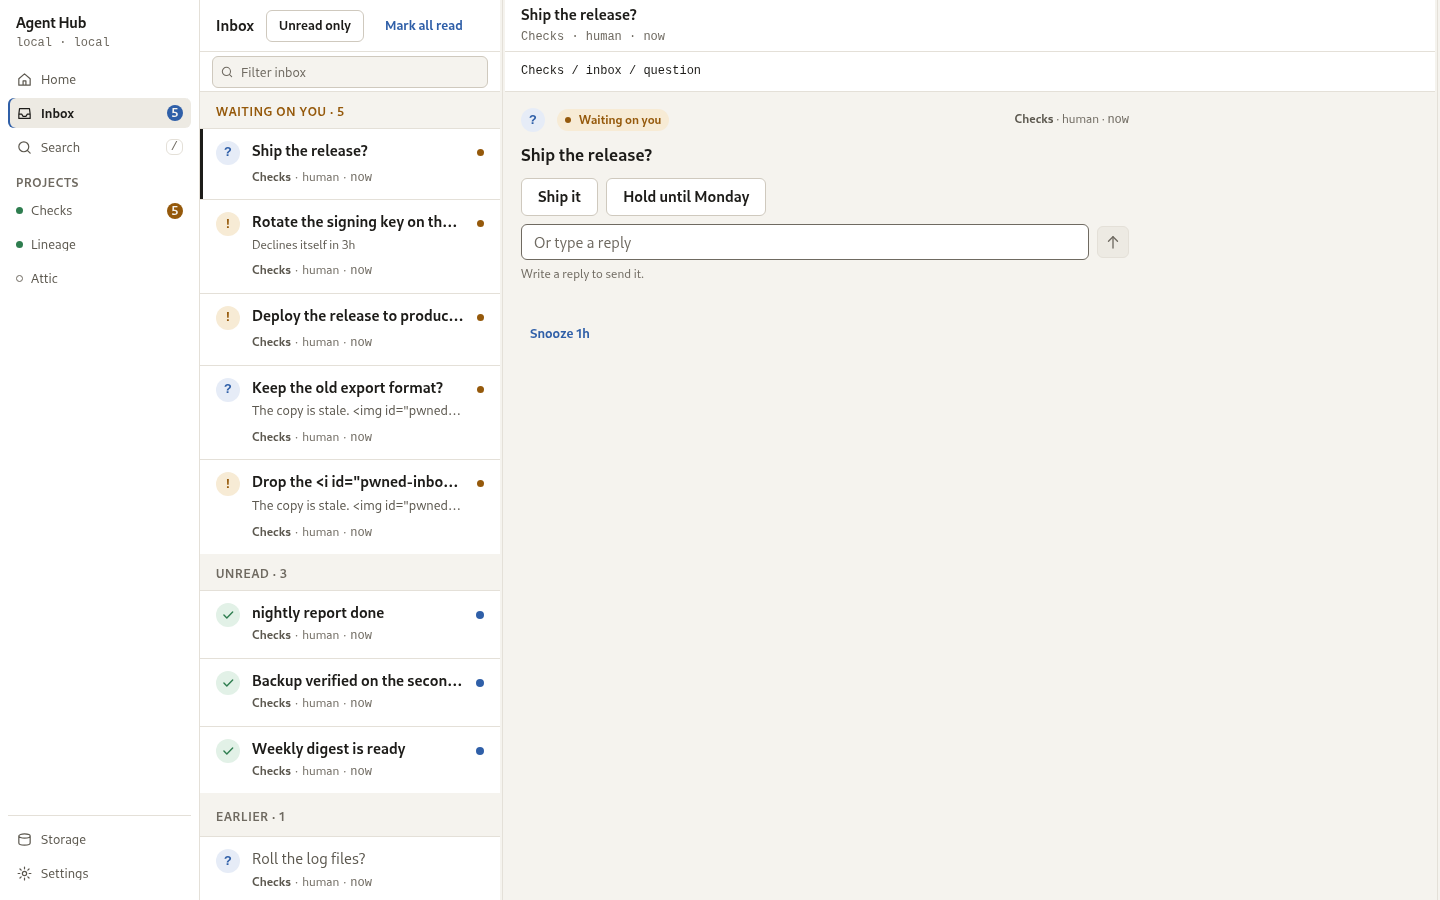Screen dimensions: 1440x900
Task: Open 'Roll the log files?' message
Action: coord(350,869)
